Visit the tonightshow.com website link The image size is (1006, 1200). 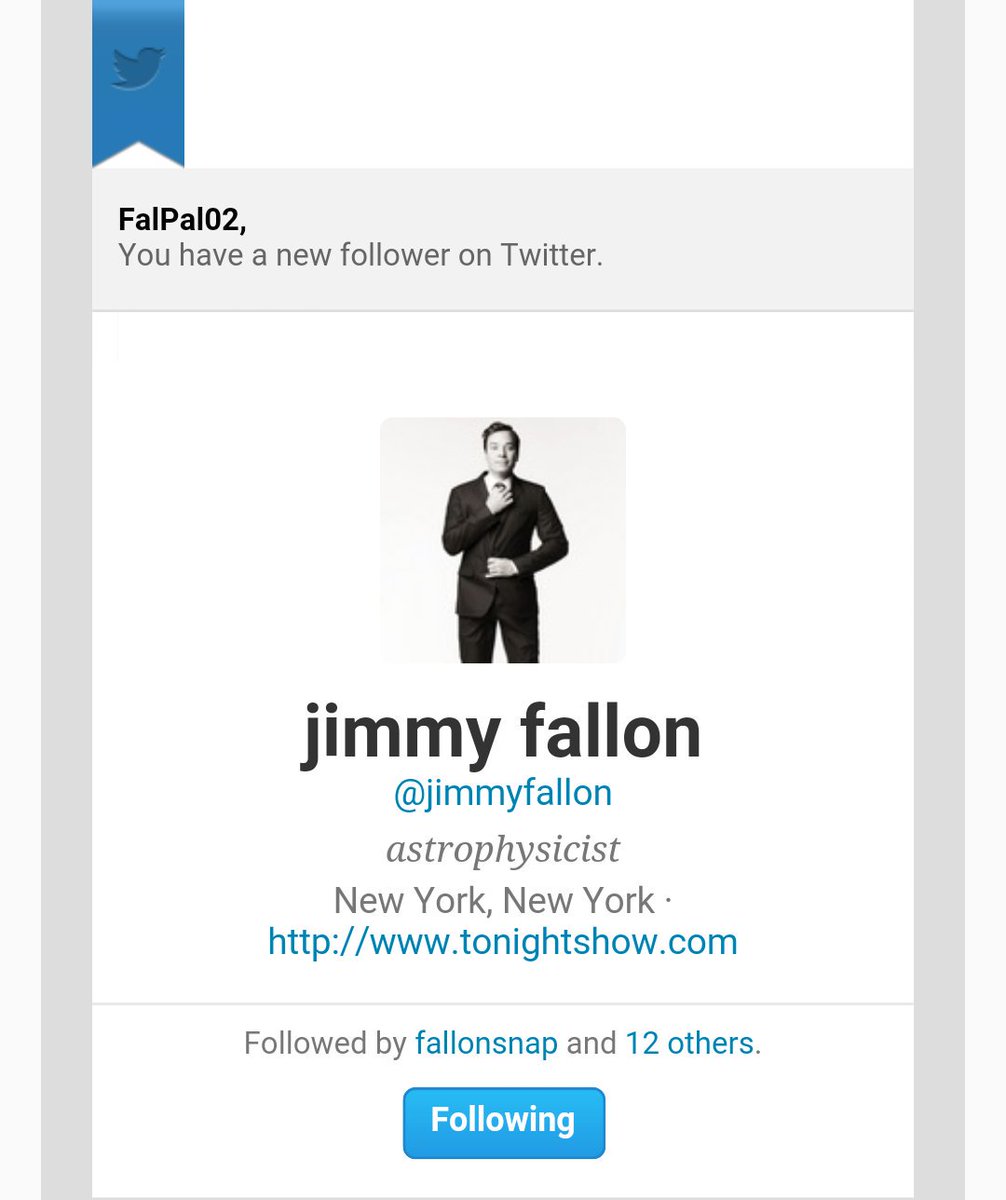(503, 942)
